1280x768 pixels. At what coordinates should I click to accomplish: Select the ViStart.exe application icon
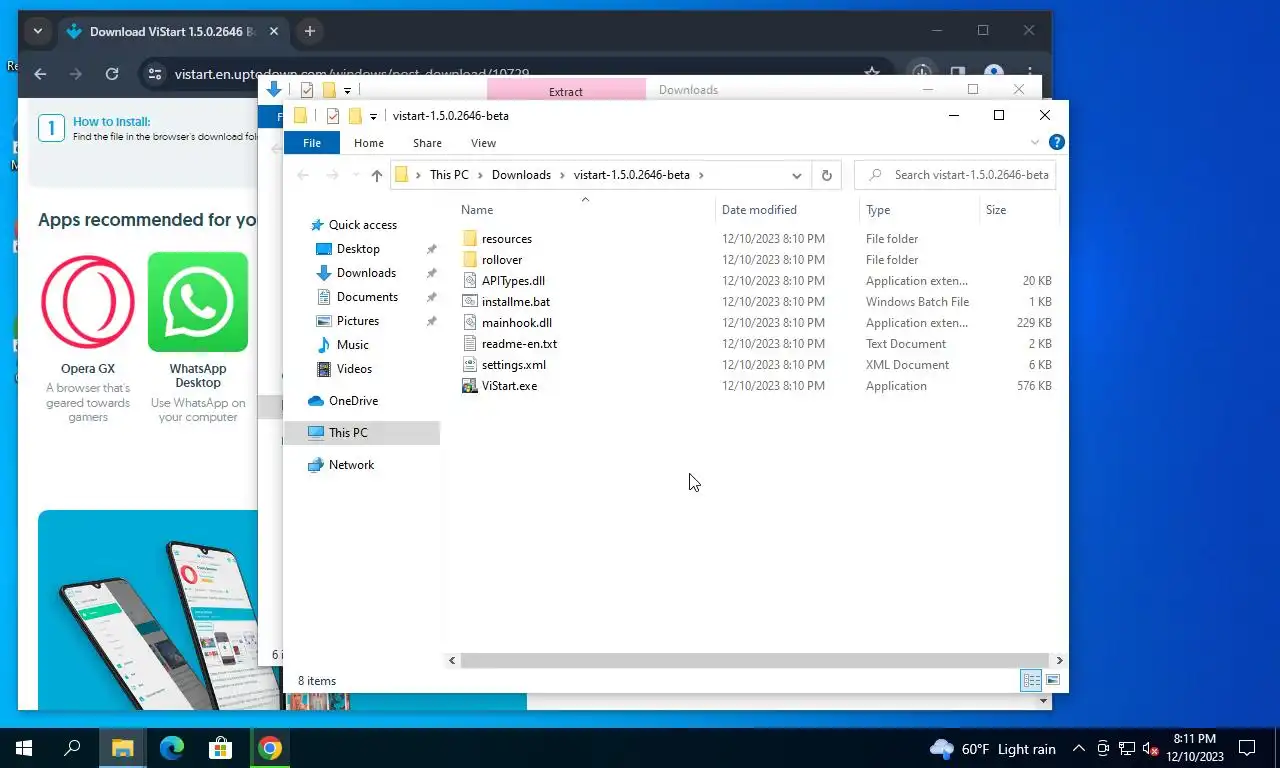point(470,386)
